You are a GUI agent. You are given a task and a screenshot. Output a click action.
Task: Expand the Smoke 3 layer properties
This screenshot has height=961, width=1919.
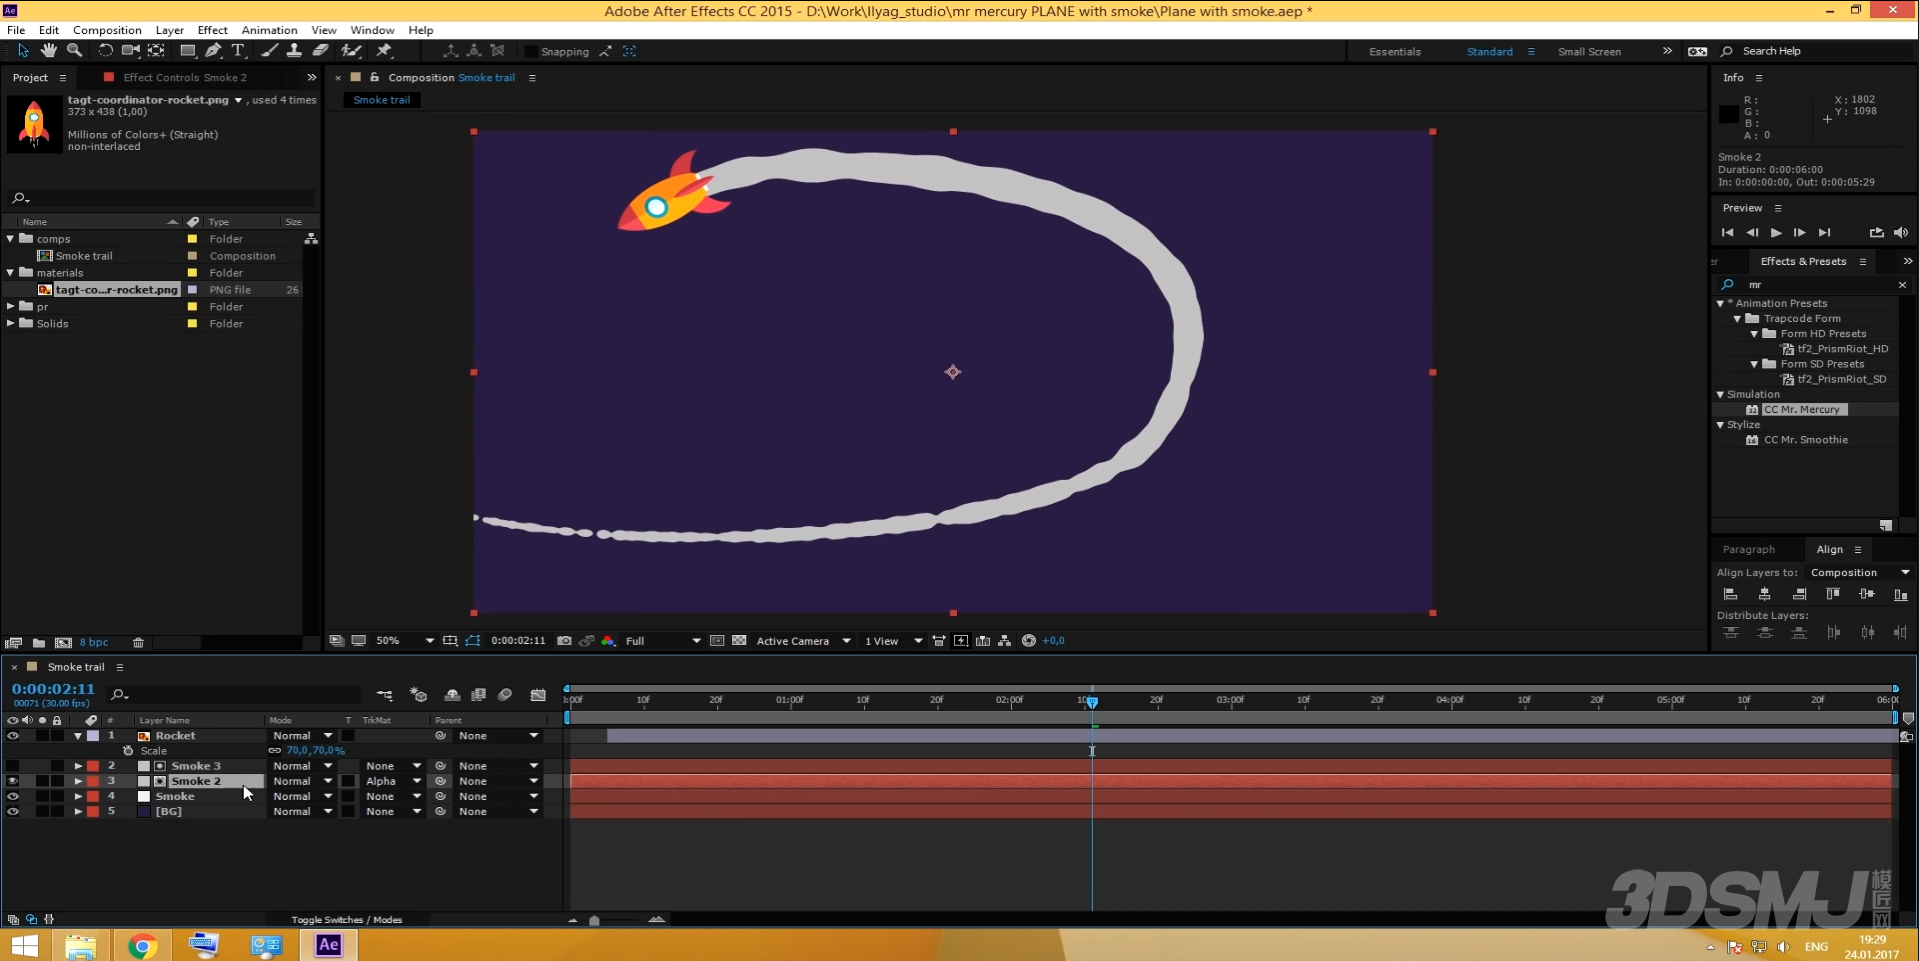pos(78,766)
